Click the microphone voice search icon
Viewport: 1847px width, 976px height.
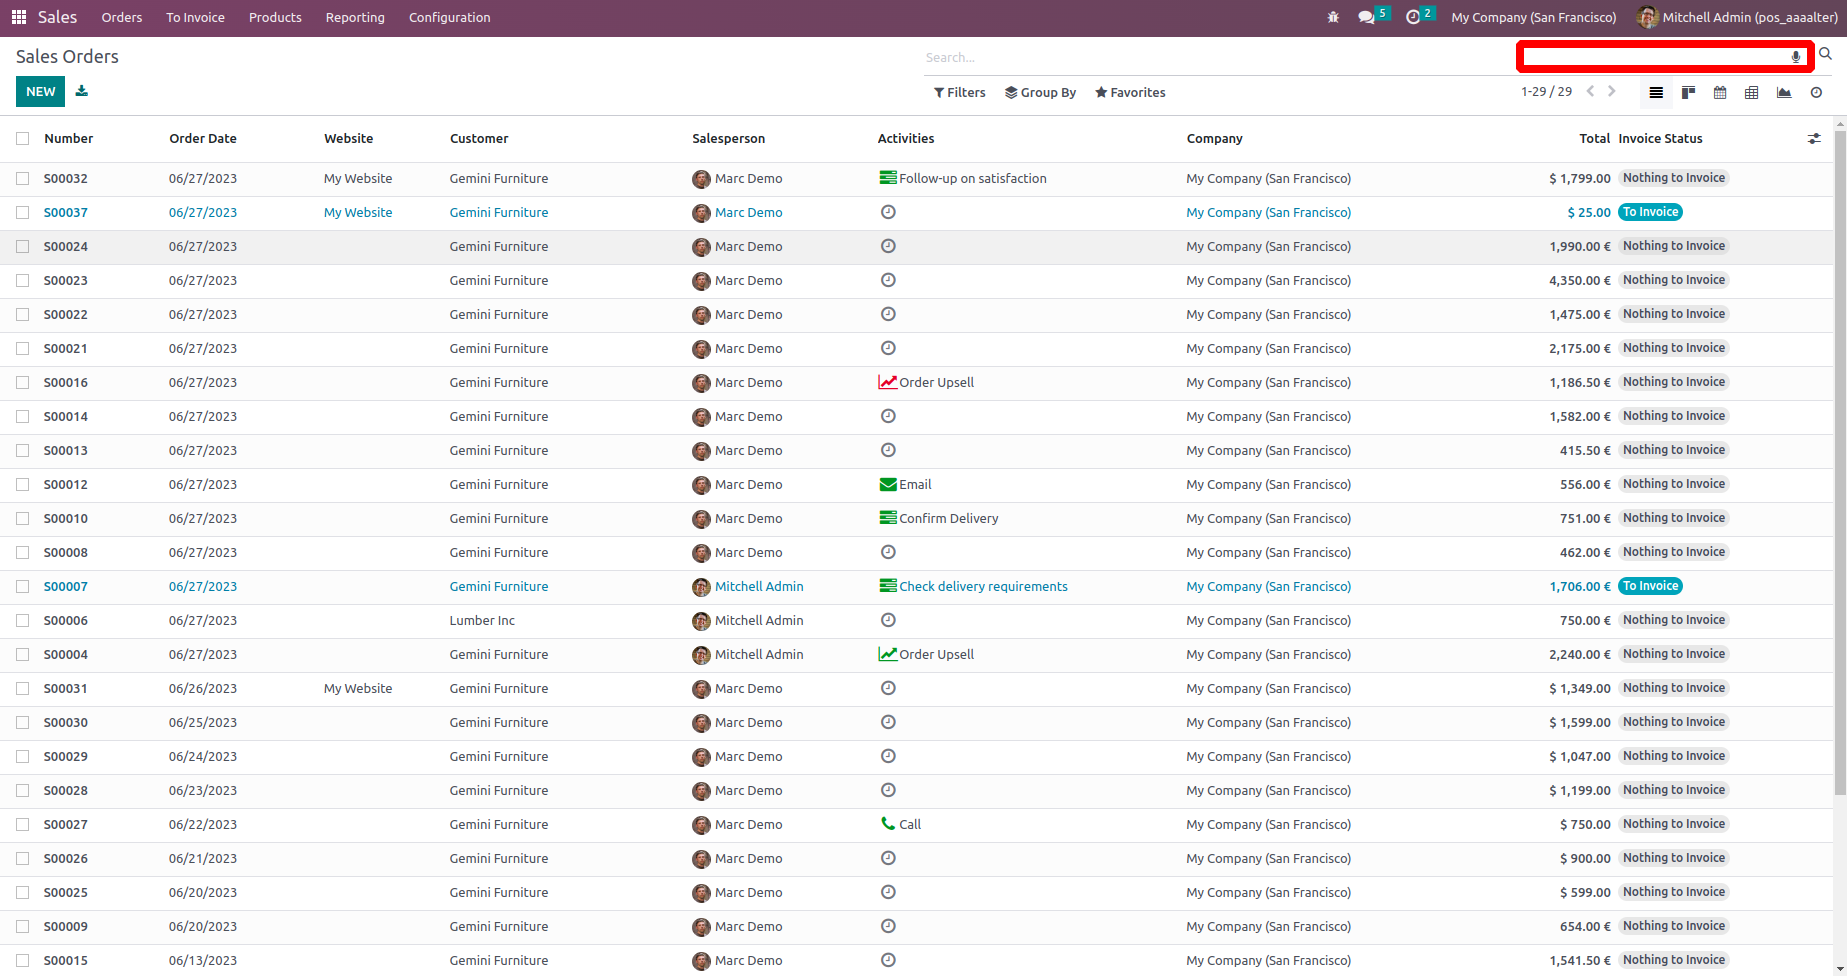click(1796, 57)
